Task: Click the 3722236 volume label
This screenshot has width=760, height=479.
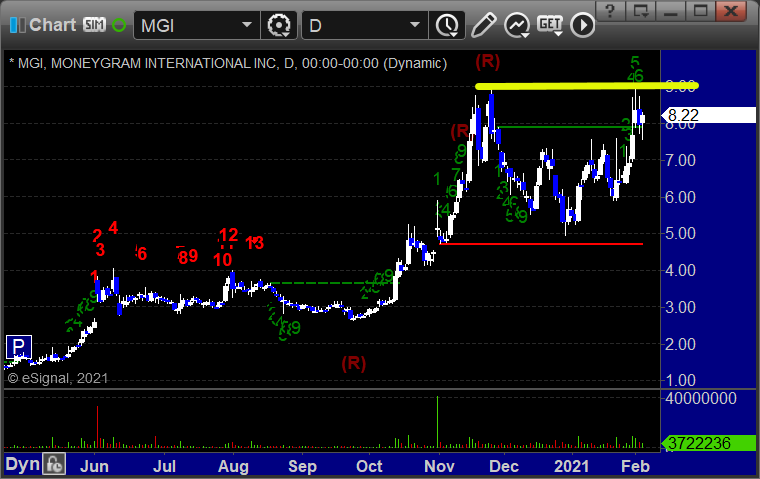Action: tap(709, 443)
